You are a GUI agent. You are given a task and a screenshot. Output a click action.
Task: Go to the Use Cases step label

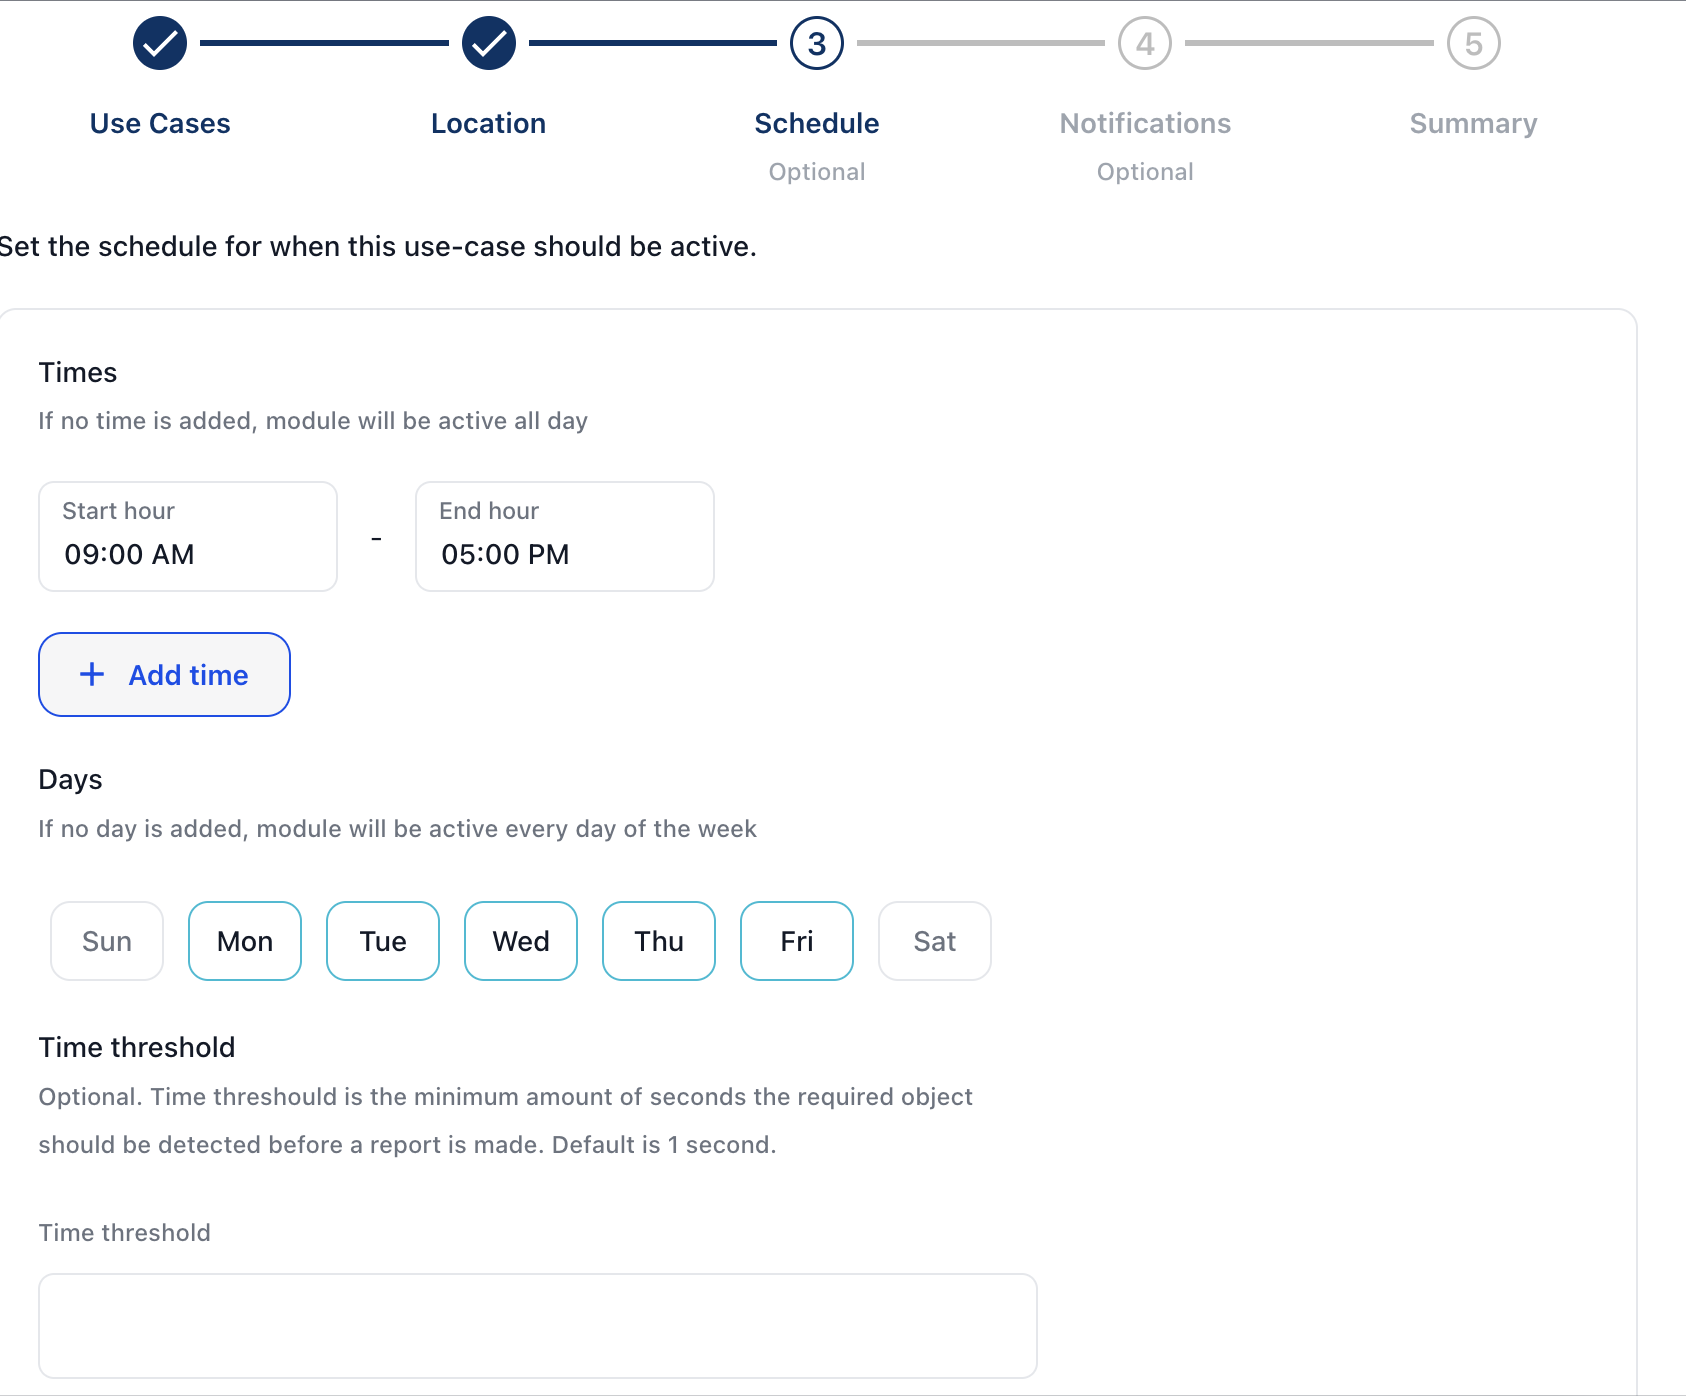(x=160, y=123)
